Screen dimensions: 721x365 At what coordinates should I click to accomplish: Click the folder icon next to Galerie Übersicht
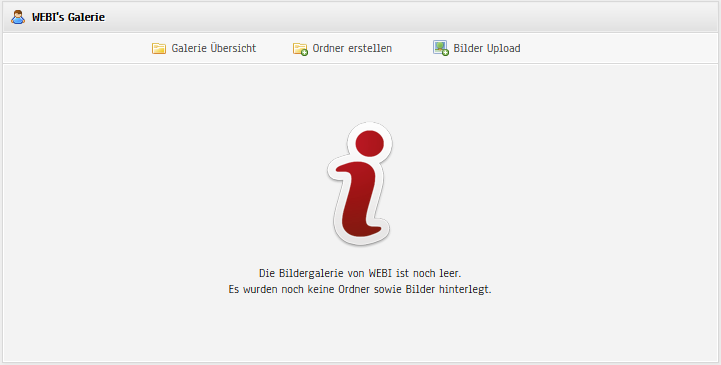point(159,48)
